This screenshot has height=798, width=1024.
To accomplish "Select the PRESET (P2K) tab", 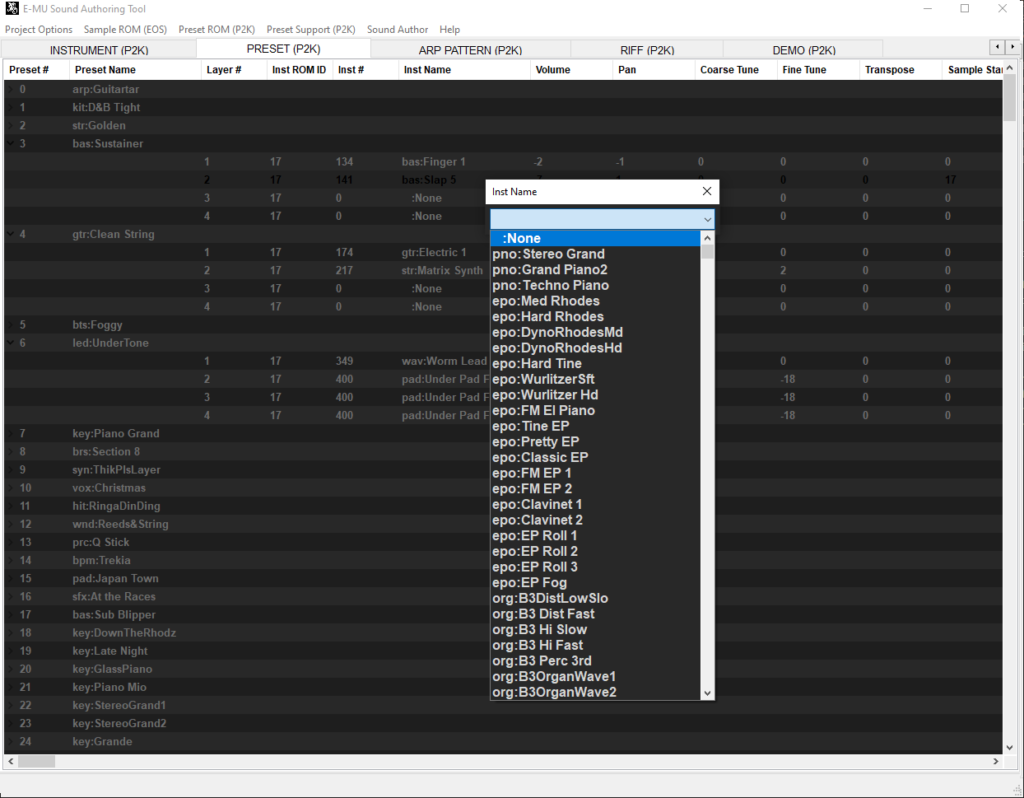I will click(x=283, y=49).
